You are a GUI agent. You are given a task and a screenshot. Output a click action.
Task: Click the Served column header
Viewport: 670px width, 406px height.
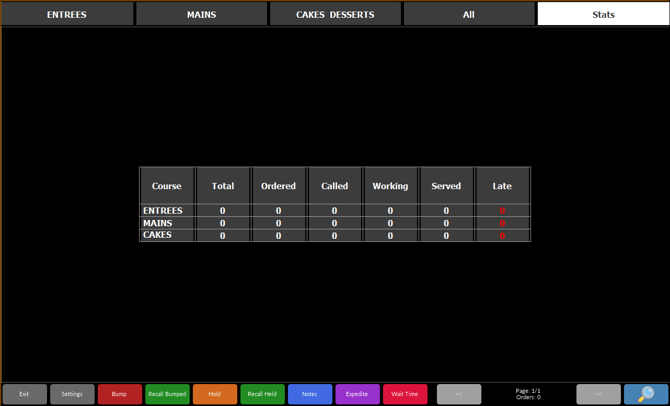click(446, 186)
